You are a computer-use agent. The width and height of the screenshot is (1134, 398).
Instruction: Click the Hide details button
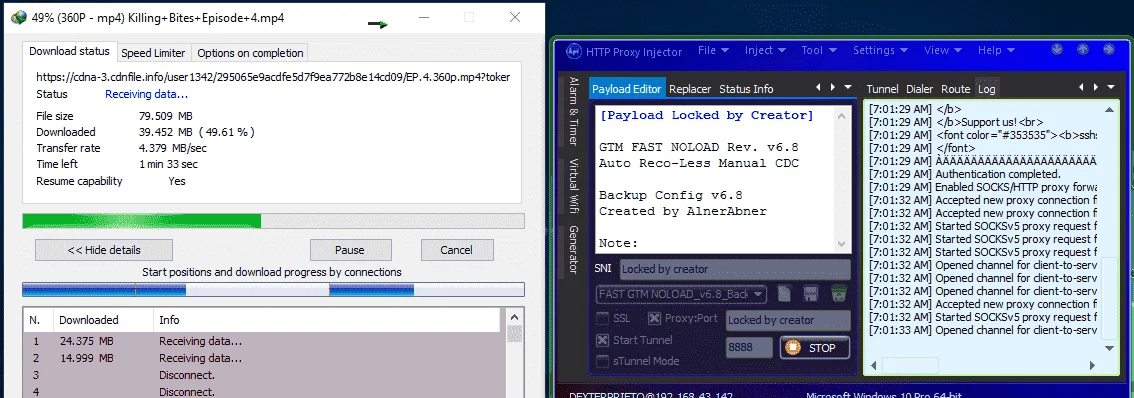pyautogui.click(x=104, y=250)
